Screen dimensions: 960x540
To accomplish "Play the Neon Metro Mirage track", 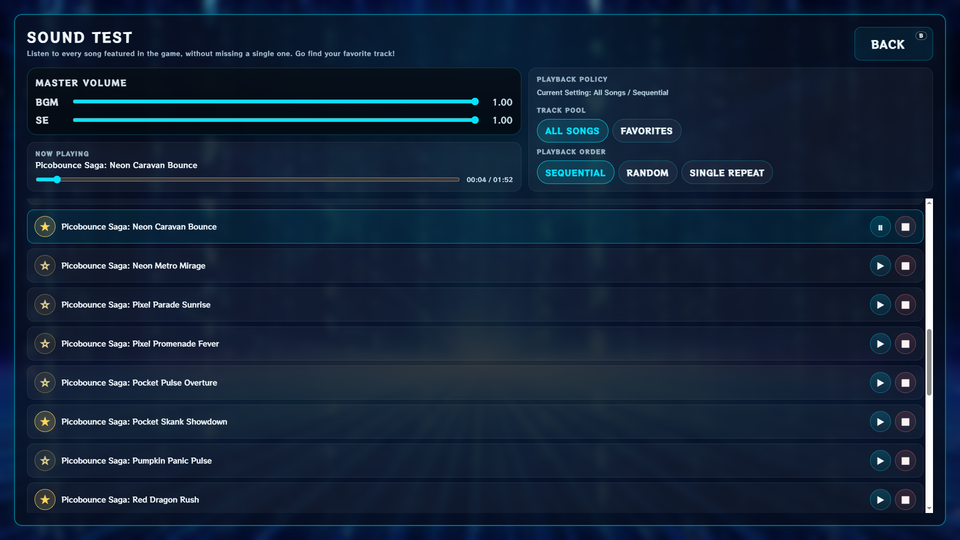I will click(x=880, y=266).
